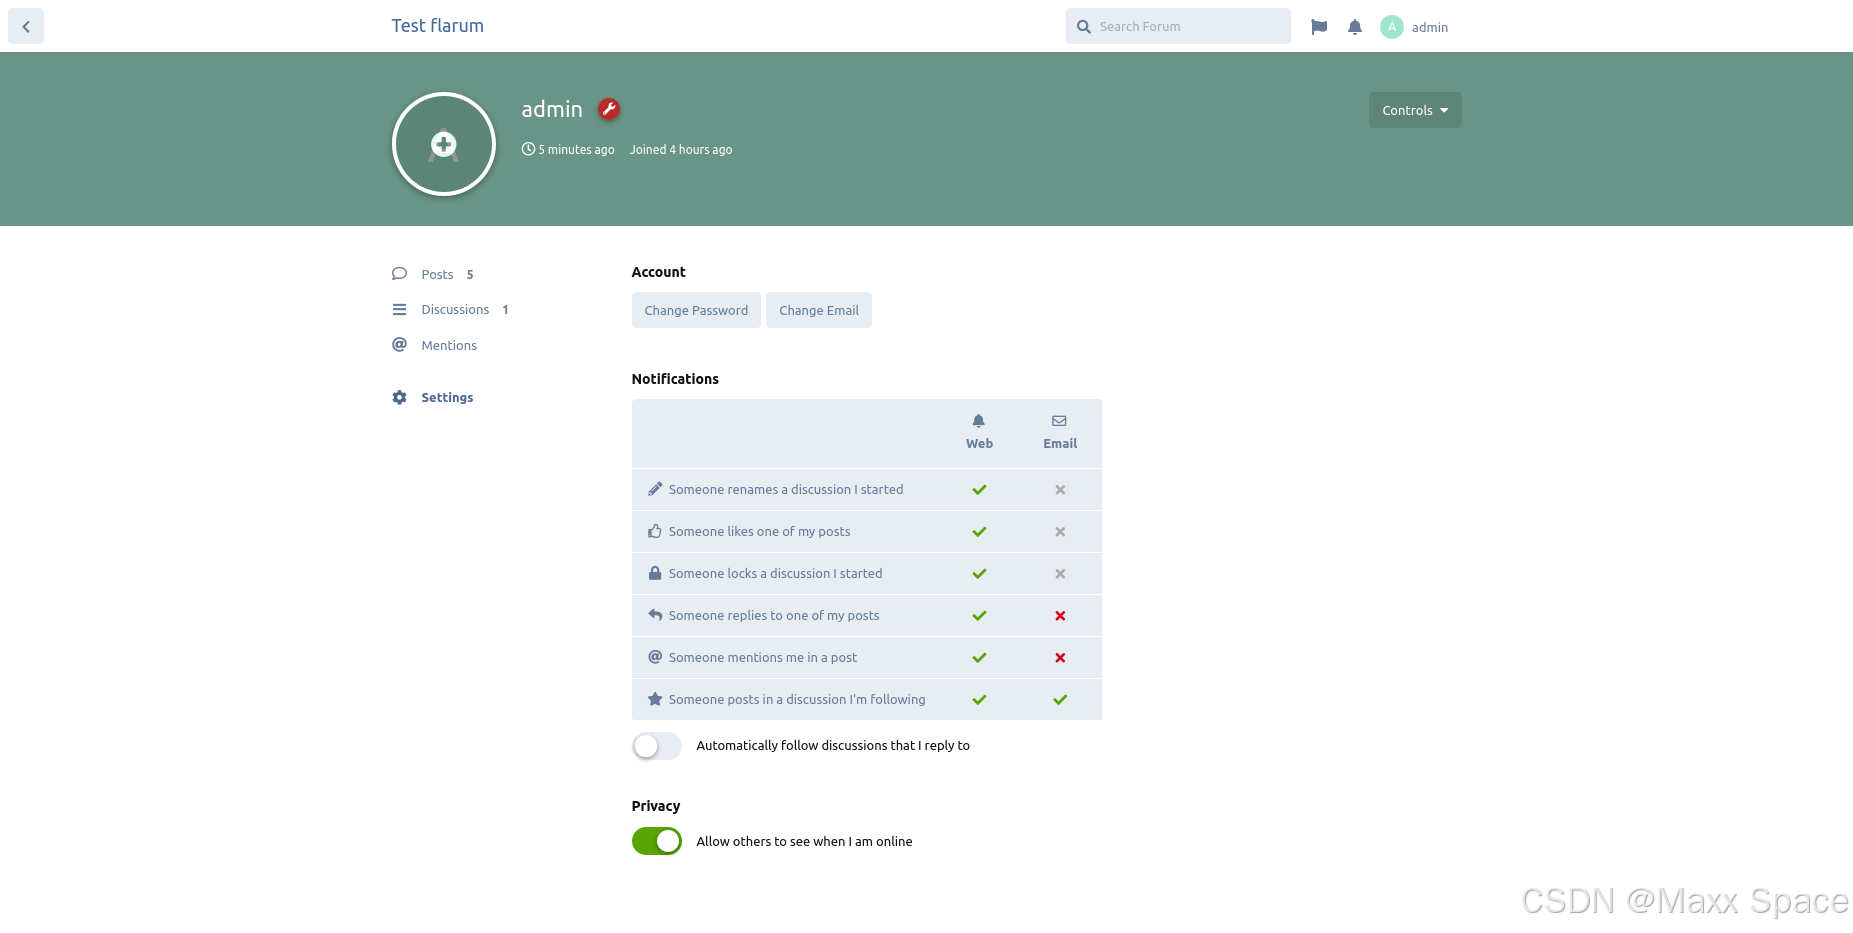
Task: Upload avatar via profile picture circle
Action: pos(444,144)
